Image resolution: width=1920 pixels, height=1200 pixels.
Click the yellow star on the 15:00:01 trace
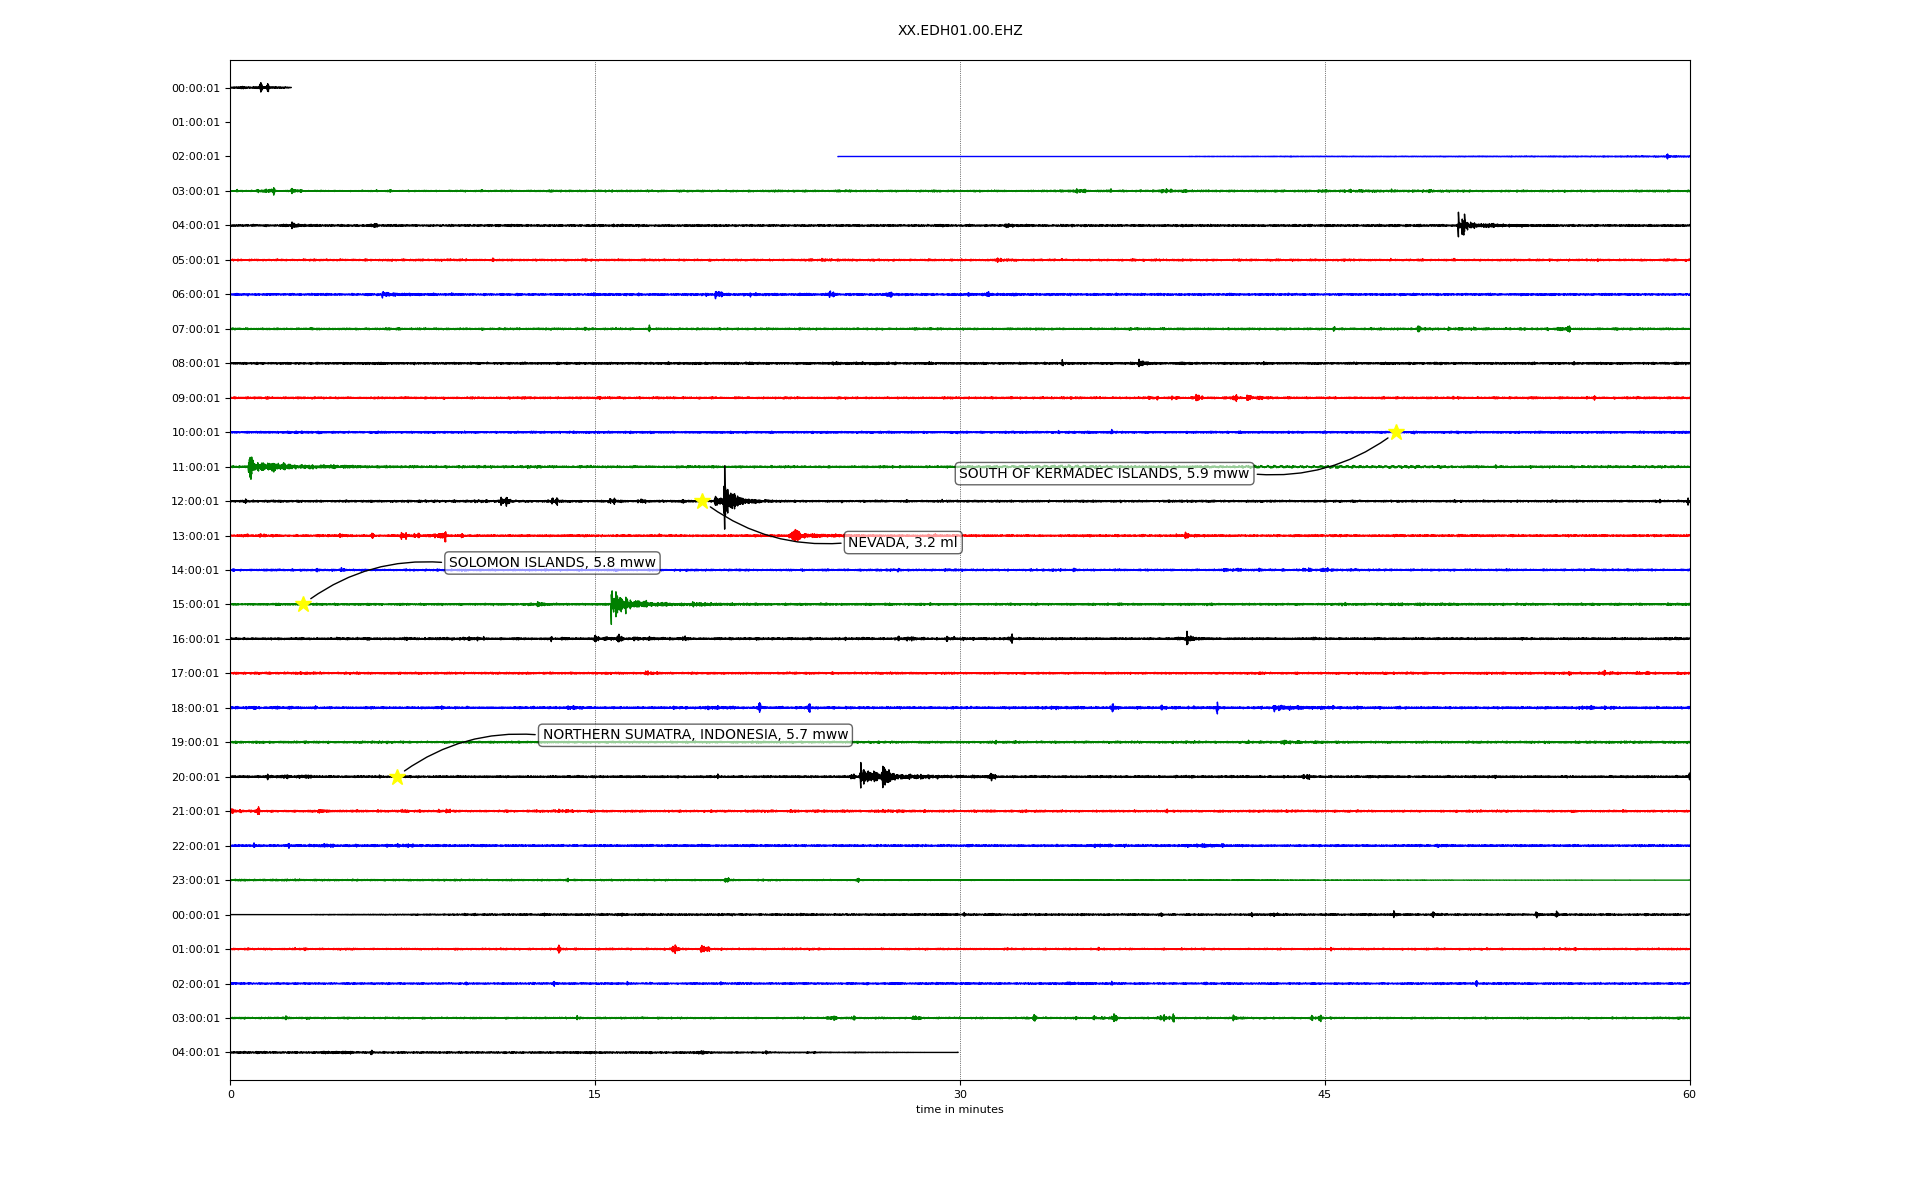click(303, 604)
